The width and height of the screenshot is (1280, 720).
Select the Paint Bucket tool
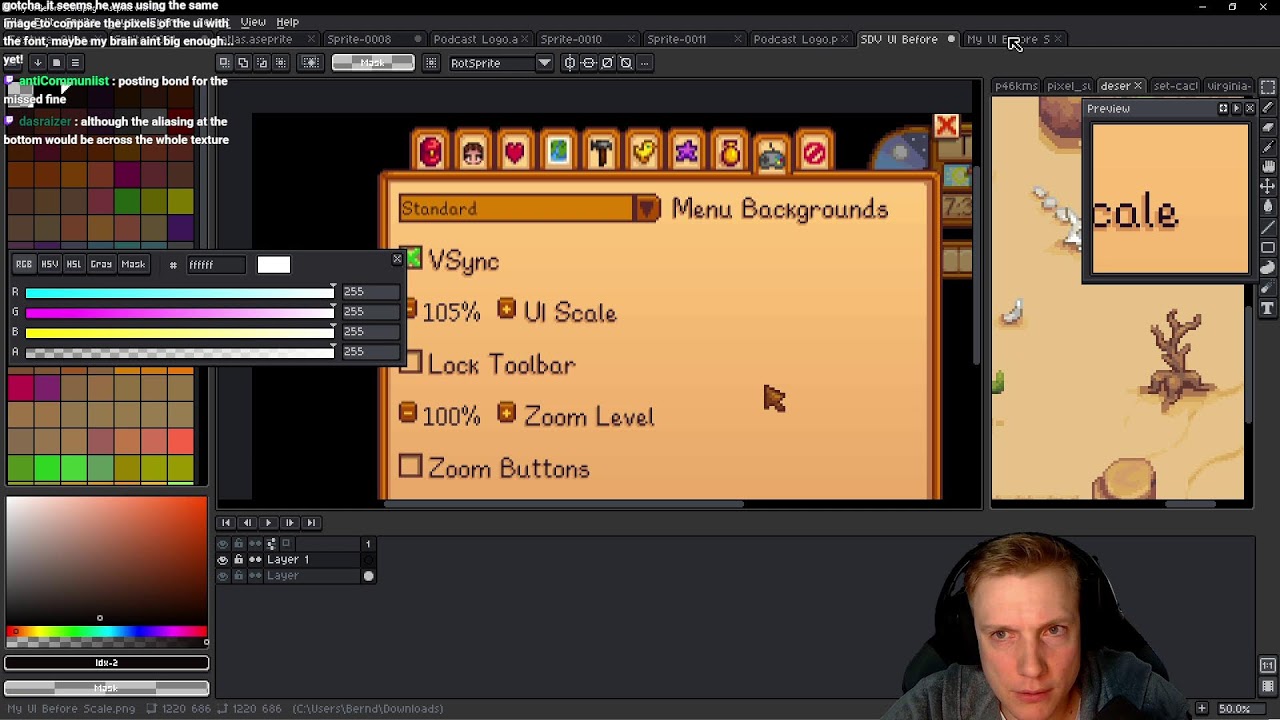1268,207
